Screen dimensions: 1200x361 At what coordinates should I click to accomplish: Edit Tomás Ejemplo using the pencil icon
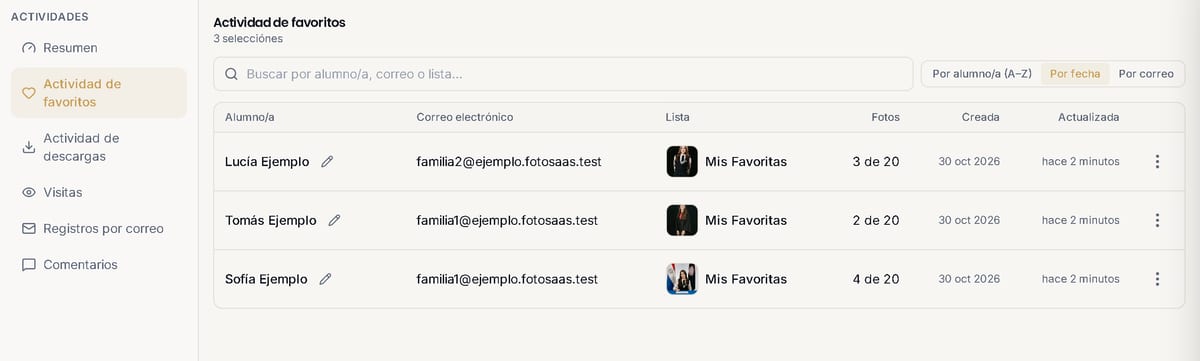point(334,220)
